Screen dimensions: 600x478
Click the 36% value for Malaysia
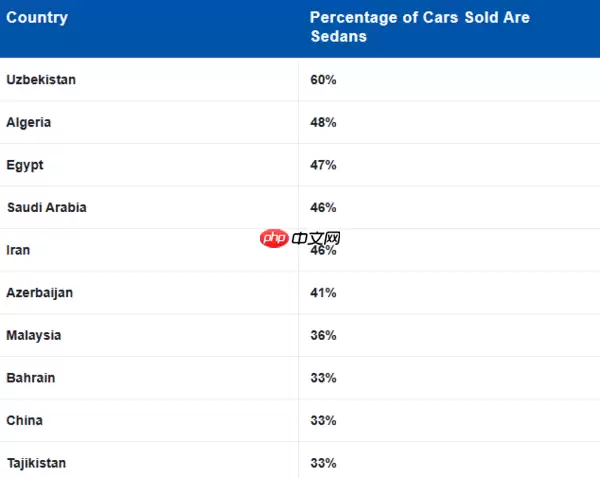pyautogui.click(x=323, y=336)
